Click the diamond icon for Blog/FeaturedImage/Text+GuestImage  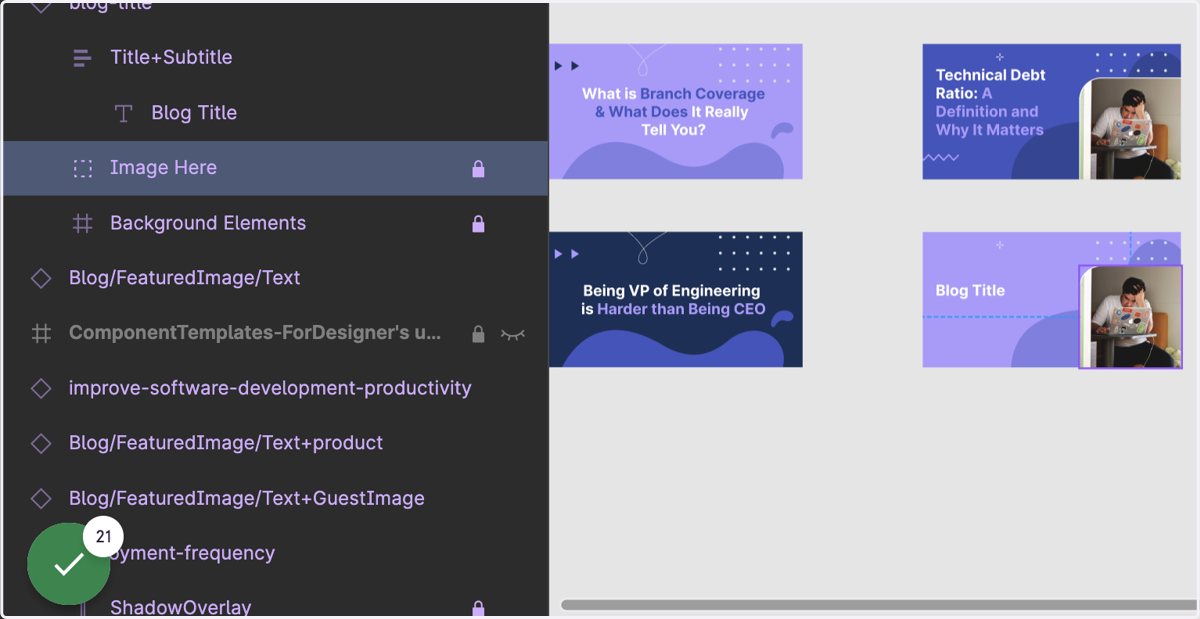point(41,498)
